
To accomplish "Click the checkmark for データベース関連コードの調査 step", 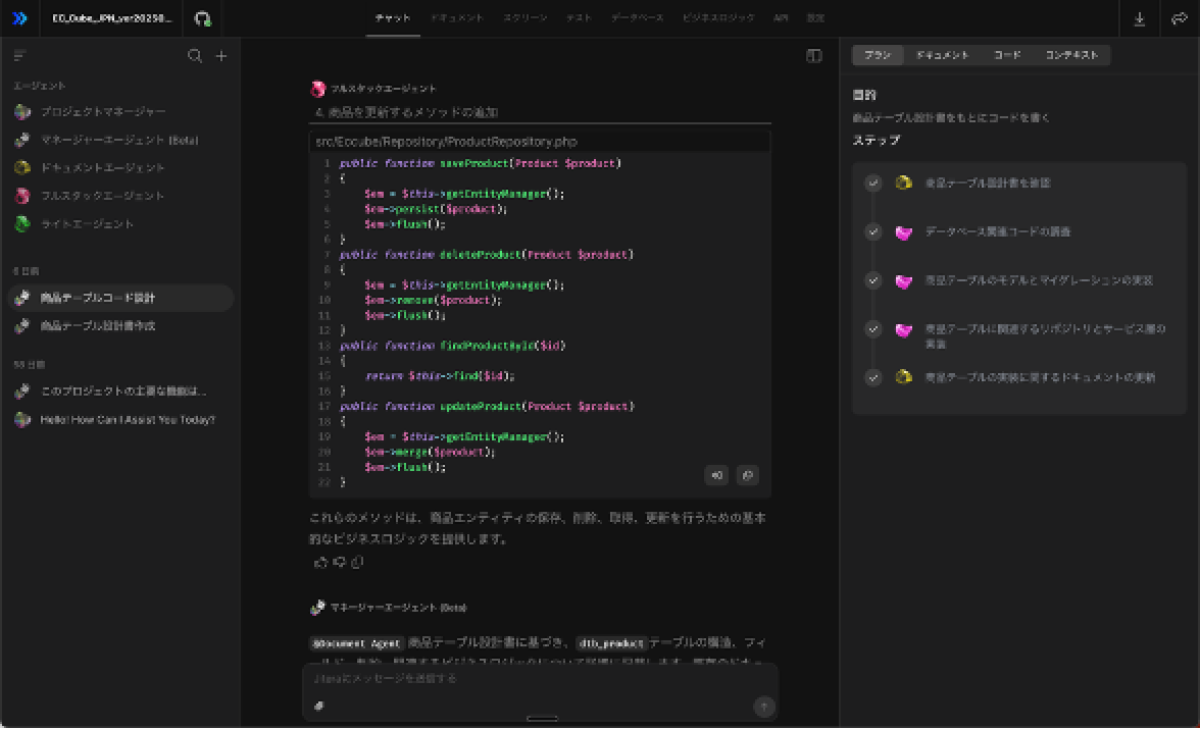I will (873, 232).
